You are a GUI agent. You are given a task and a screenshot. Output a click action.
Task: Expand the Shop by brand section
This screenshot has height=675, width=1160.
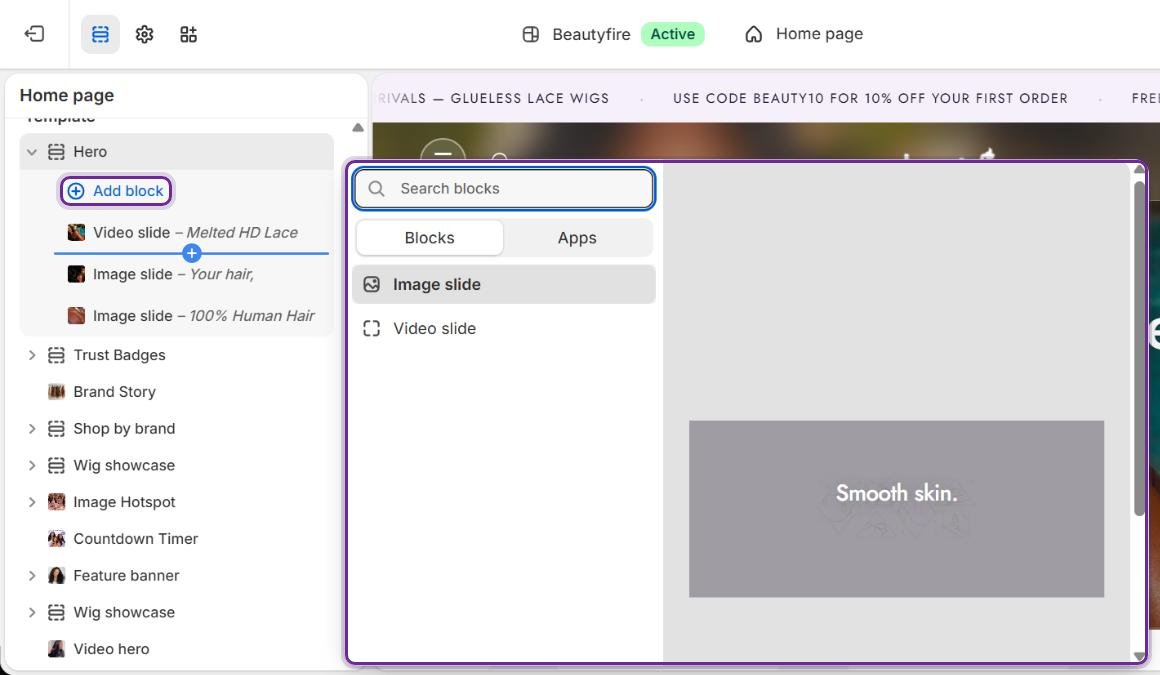[x=32, y=429]
